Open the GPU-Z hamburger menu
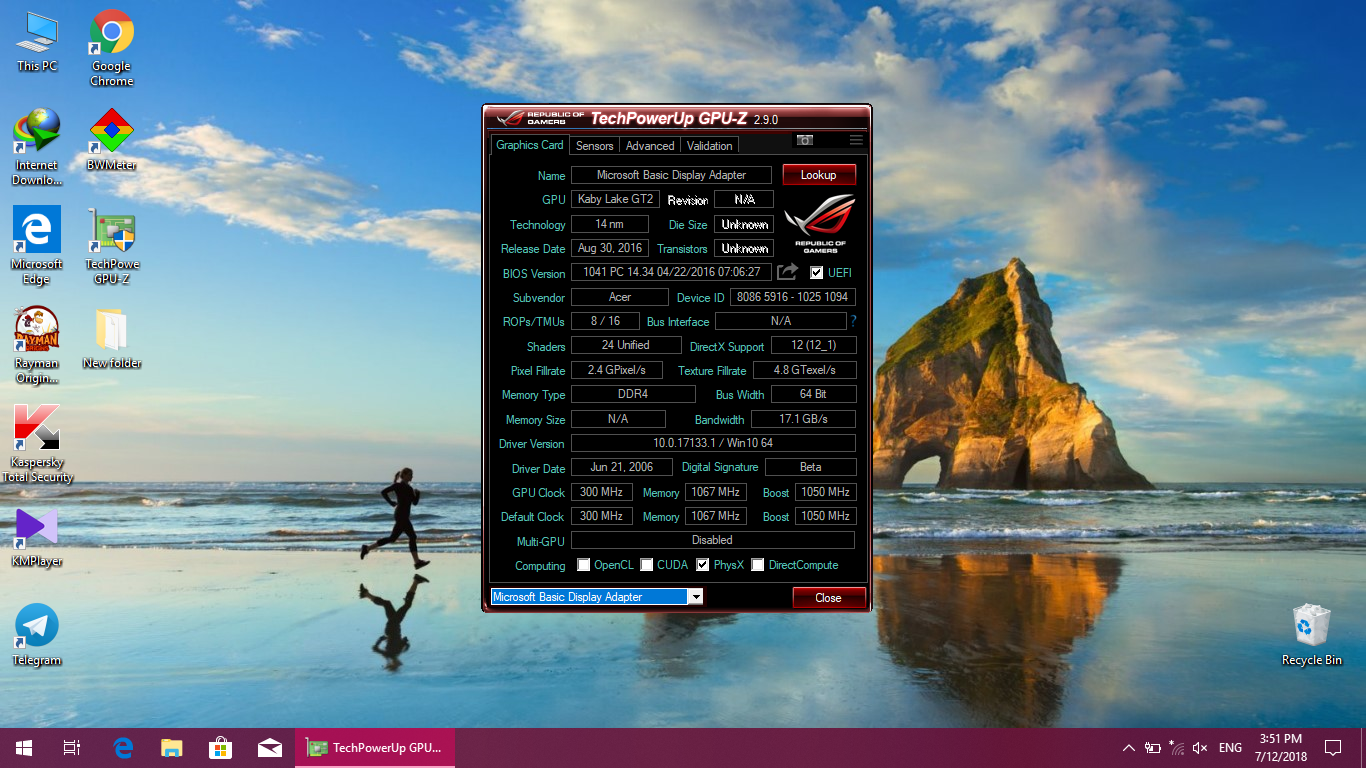Screen dimensions: 1366x768 [856, 140]
